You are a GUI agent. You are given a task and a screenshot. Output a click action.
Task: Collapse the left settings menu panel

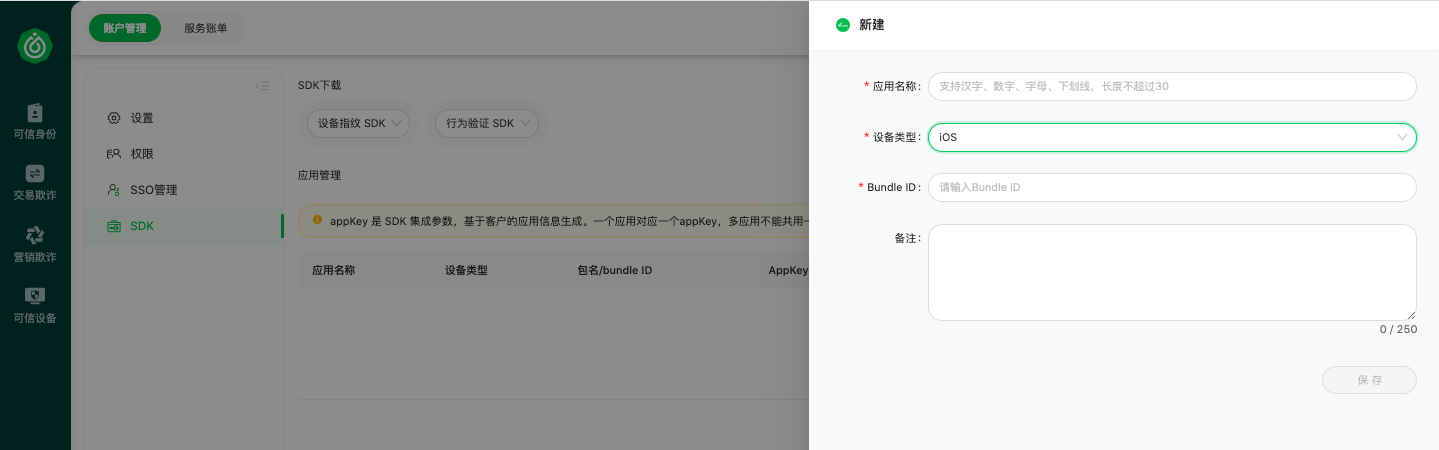click(x=262, y=86)
